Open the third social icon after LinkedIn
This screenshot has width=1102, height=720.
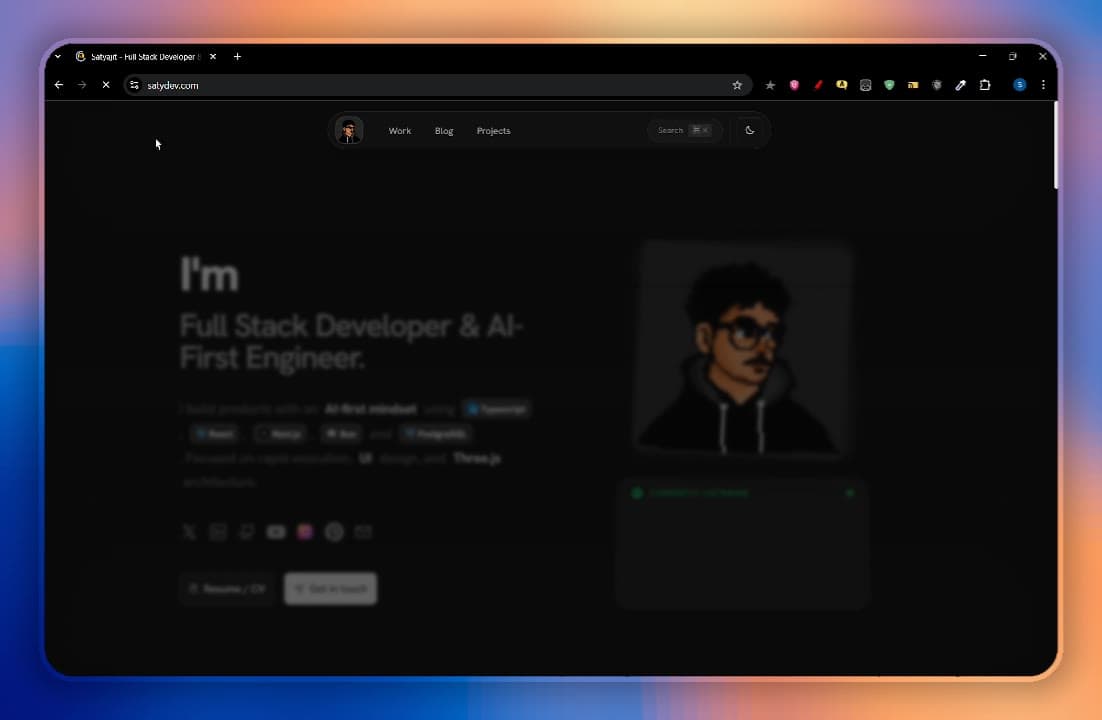pos(247,532)
